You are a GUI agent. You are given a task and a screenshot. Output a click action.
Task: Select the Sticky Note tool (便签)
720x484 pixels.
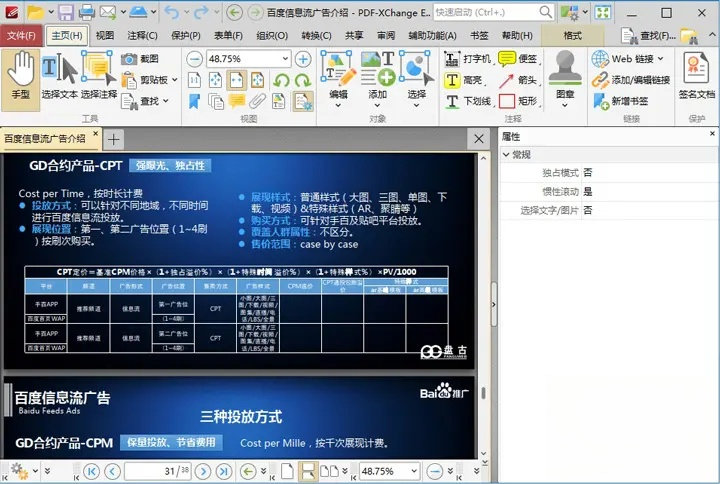518,59
